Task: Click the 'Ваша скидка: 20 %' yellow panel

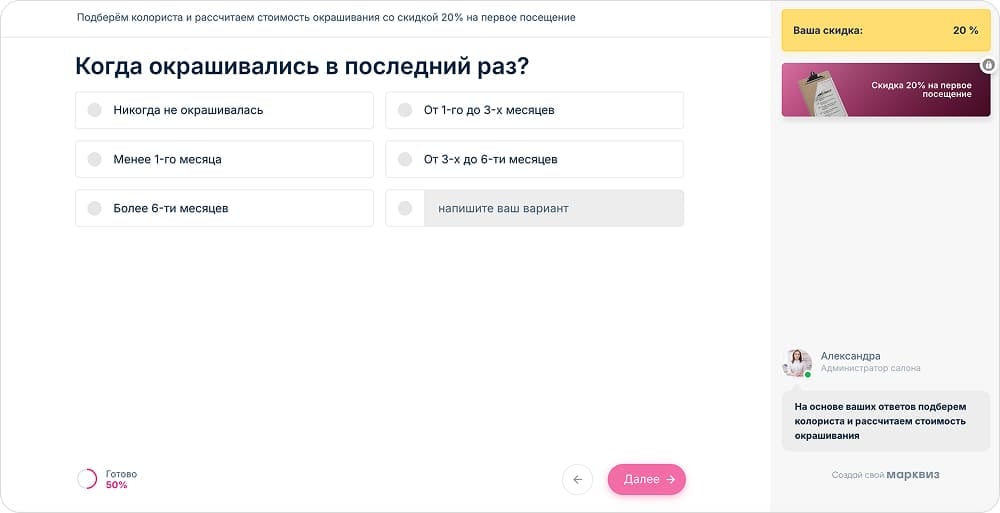Action: pos(886,30)
